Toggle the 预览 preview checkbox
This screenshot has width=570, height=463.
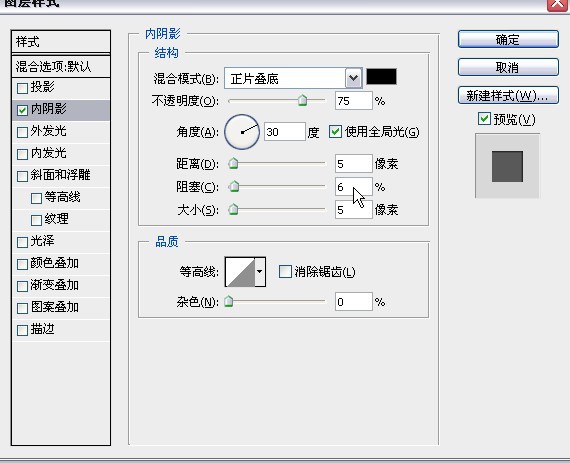point(484,119)
